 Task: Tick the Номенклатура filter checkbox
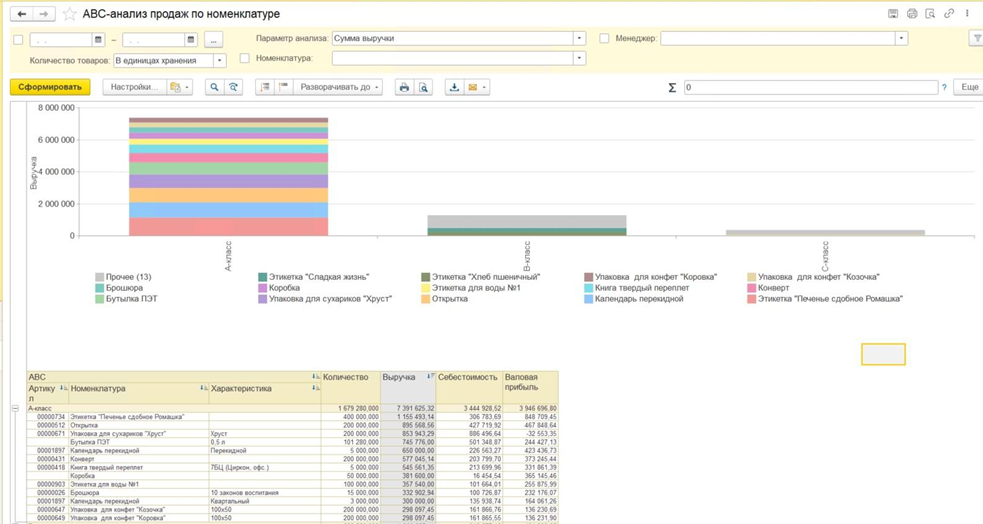pyautogui.click(x=244, y=59)
